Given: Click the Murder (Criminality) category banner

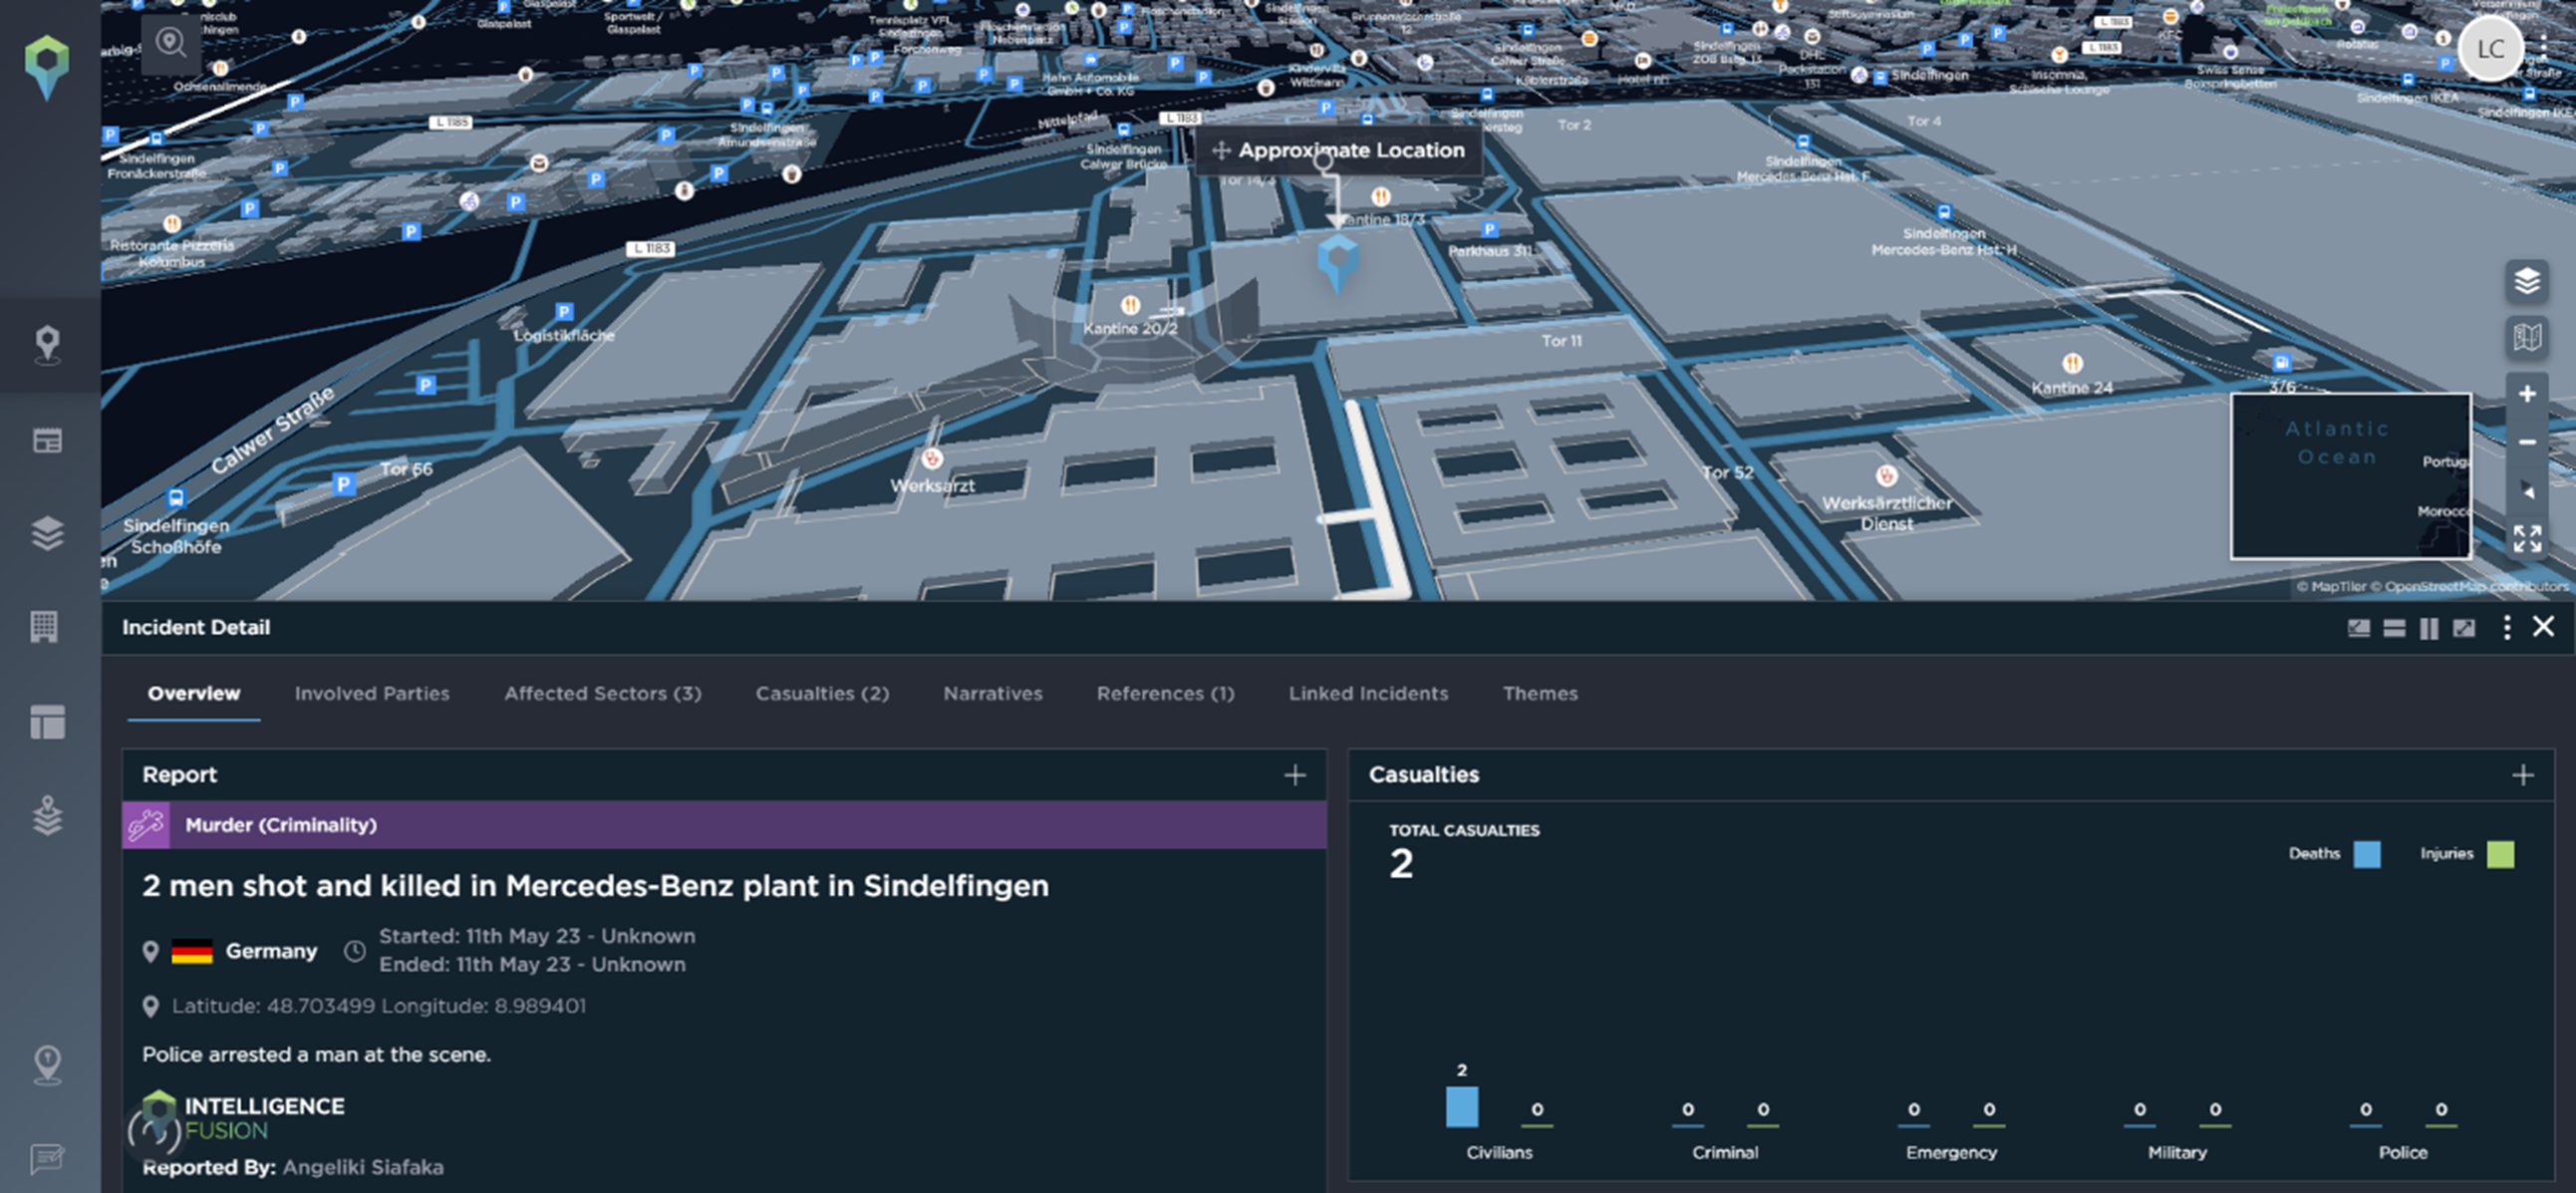Looking at the screenshot, I should click(724, 825).
